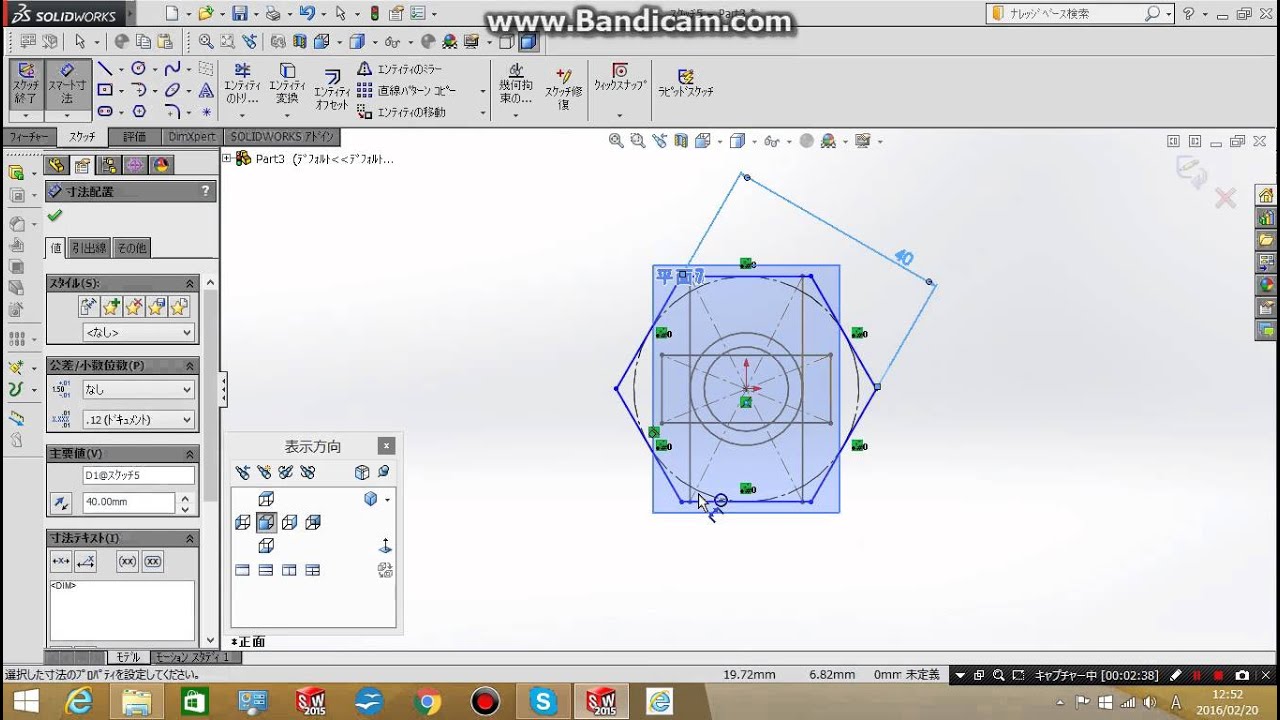Click the Windows Start button
The image size is (1280, 720).
point(25,702)
